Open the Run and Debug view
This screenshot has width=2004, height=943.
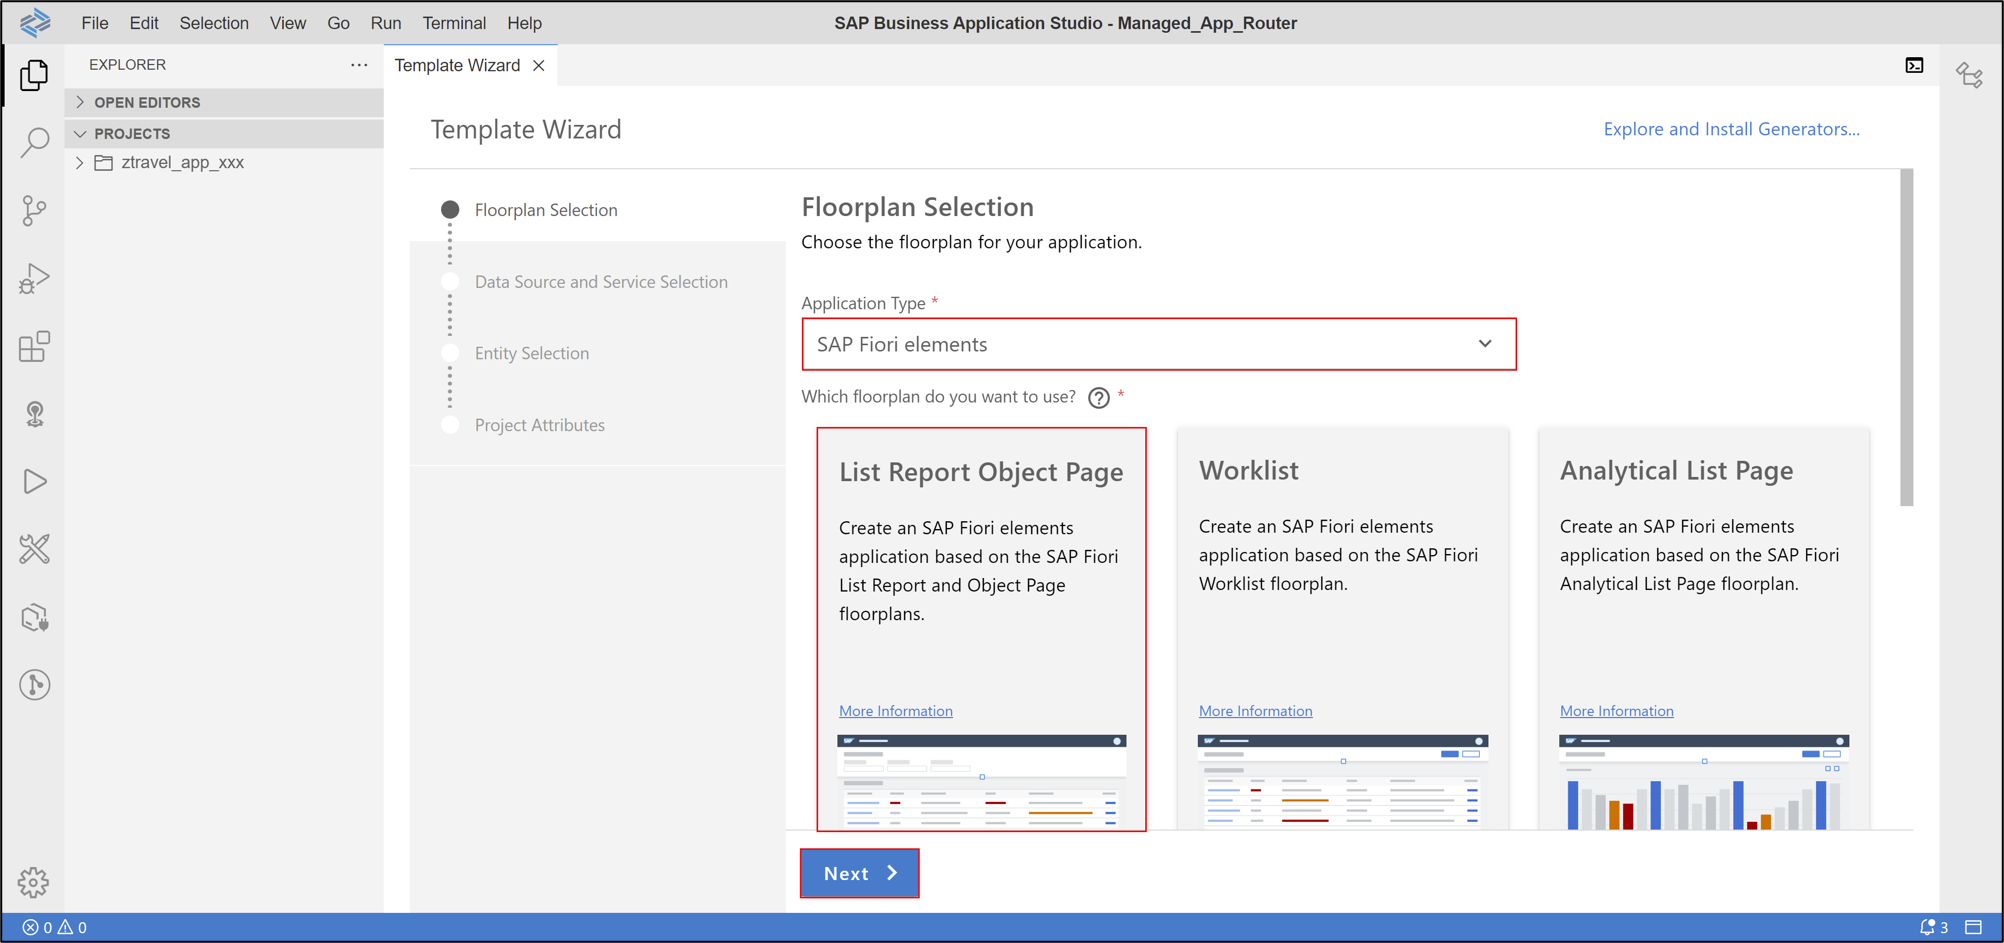[x=34, y=279]
